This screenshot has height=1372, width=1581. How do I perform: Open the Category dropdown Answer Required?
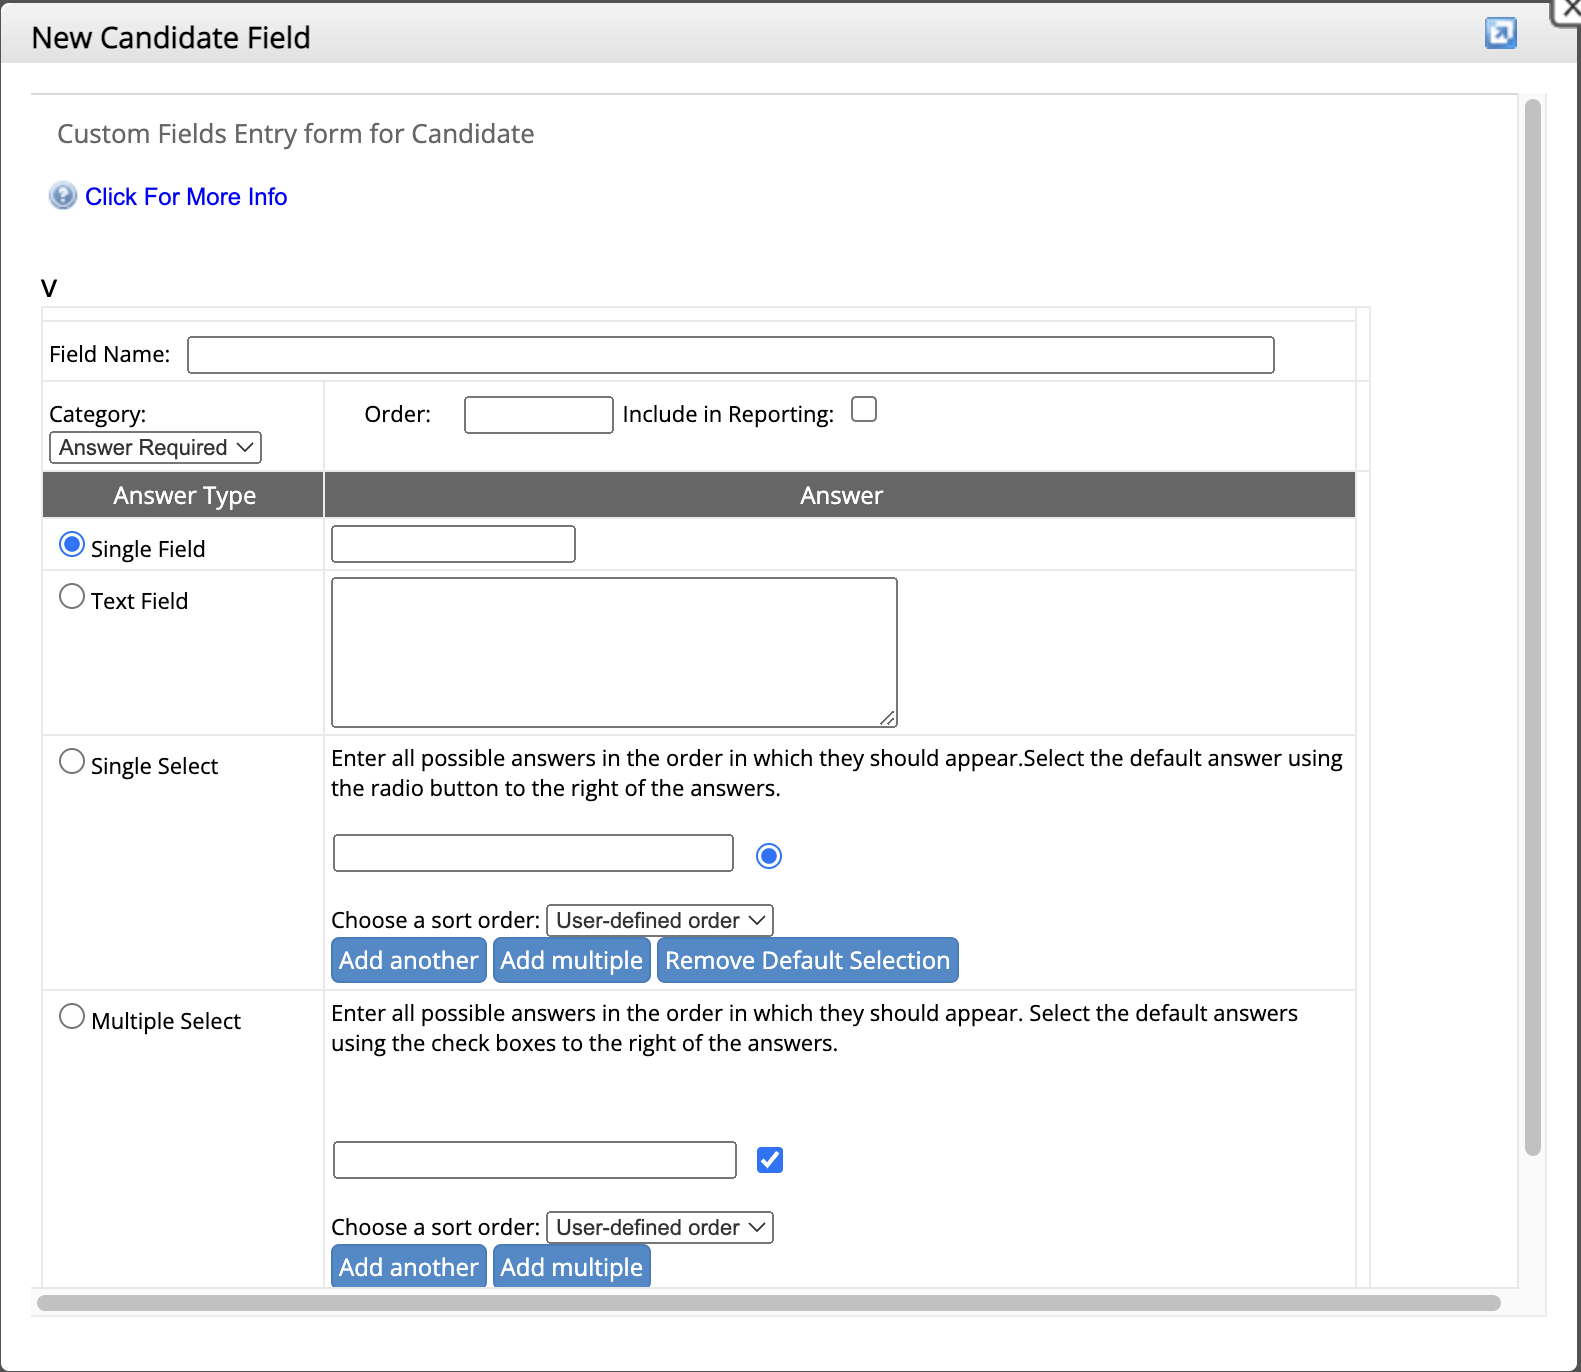coord(155,447)
